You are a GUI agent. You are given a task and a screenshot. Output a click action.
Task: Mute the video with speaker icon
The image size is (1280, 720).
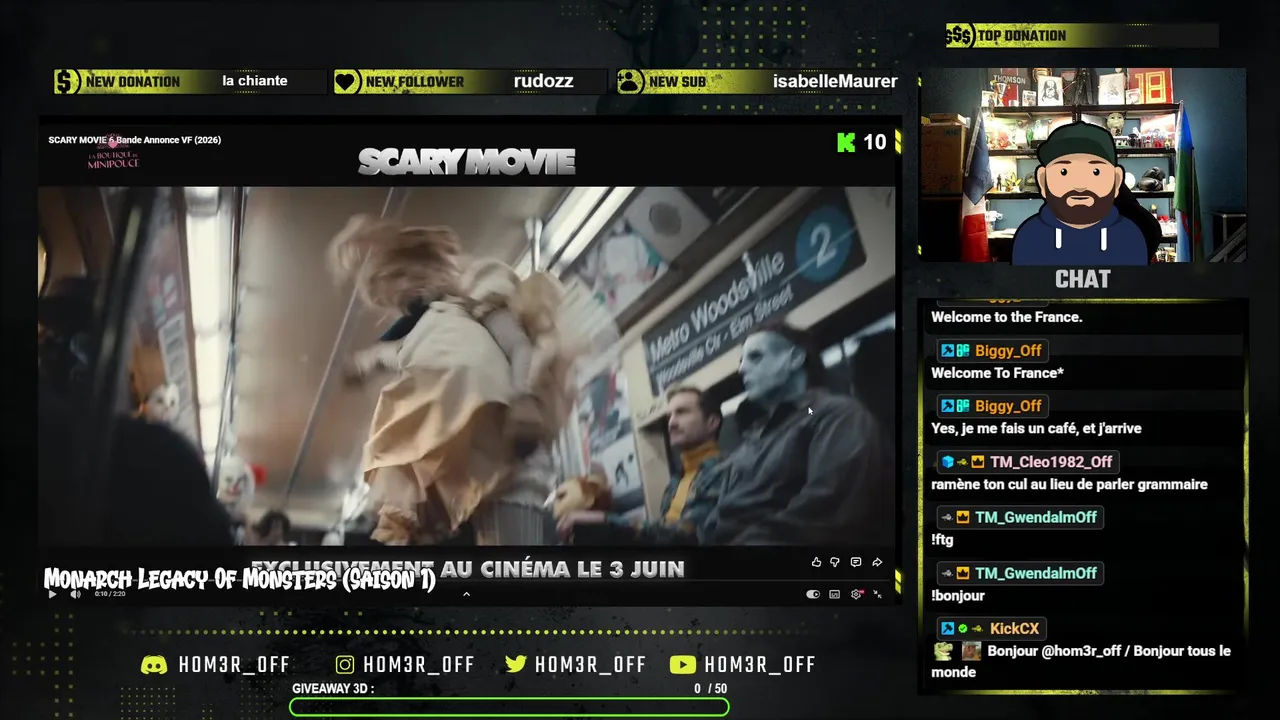tap(75, 594)
